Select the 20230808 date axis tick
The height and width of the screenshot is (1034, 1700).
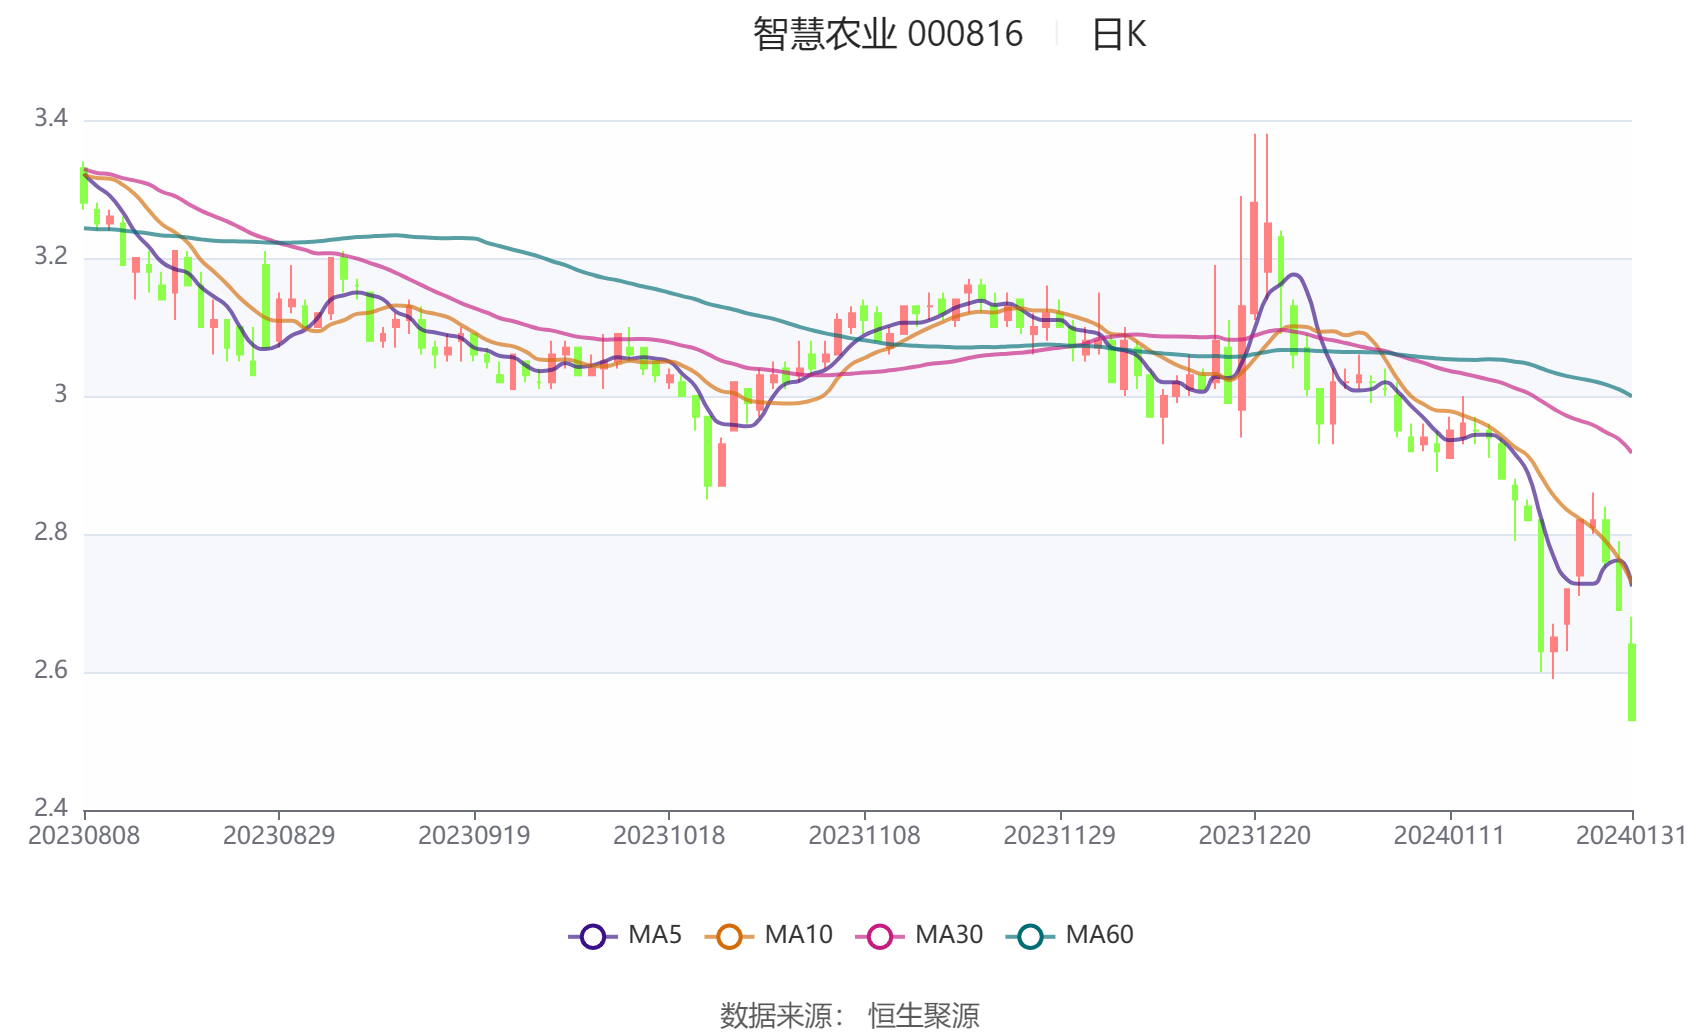pyautogui.click(x=84, y=836)
